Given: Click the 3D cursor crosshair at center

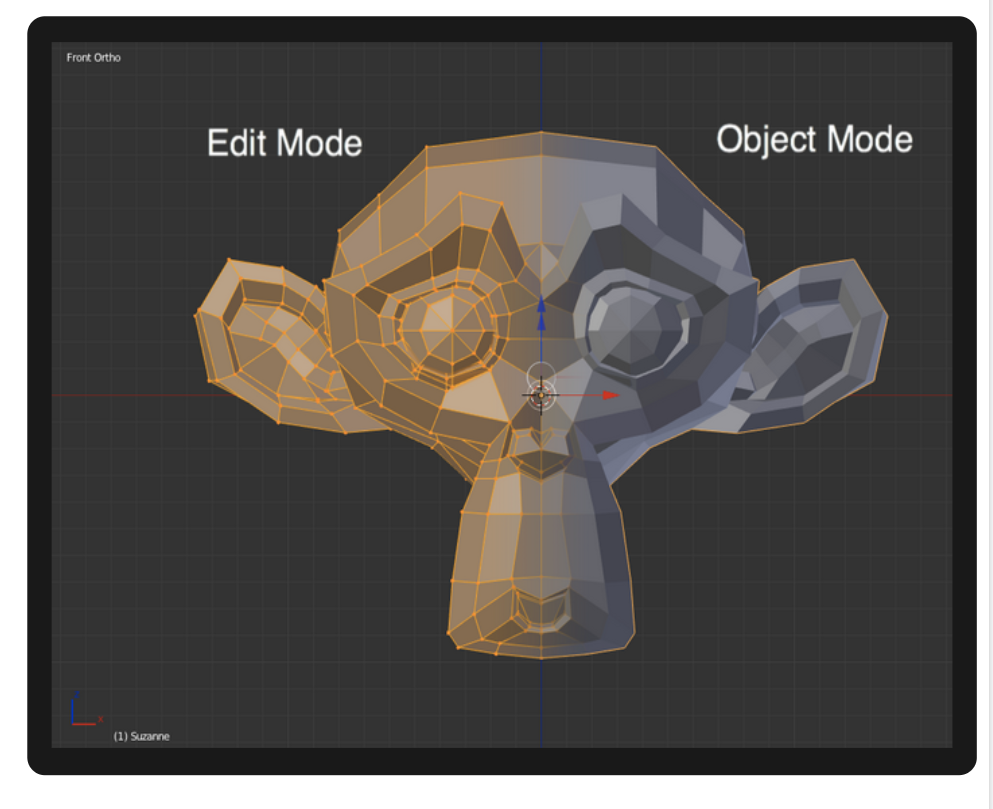Looking at the screenshot, I should 541,395.
